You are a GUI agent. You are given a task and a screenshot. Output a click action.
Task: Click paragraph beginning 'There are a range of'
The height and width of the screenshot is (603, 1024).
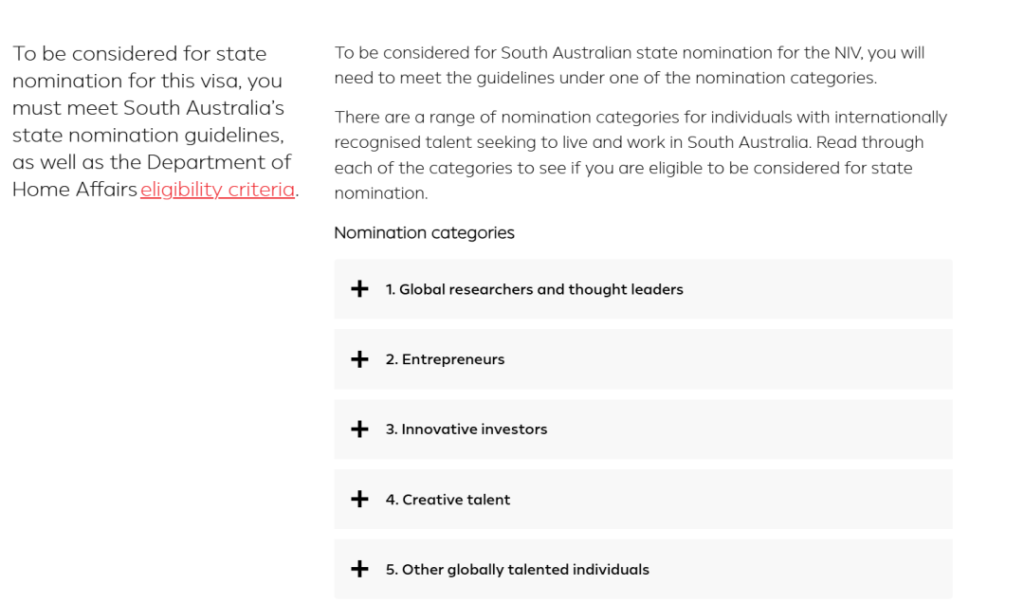coord(641,155)
